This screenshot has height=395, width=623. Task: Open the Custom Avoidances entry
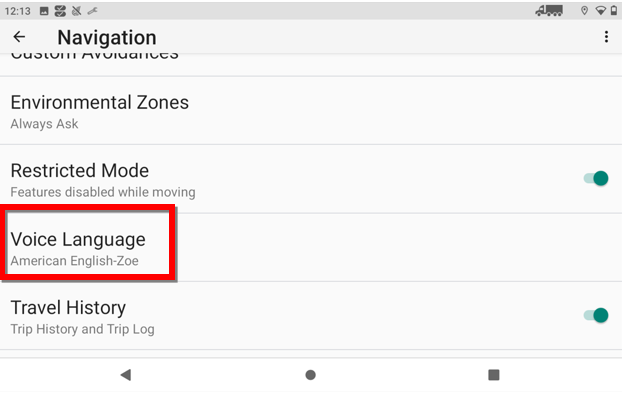pyautogui.click(x=311, y=64)
